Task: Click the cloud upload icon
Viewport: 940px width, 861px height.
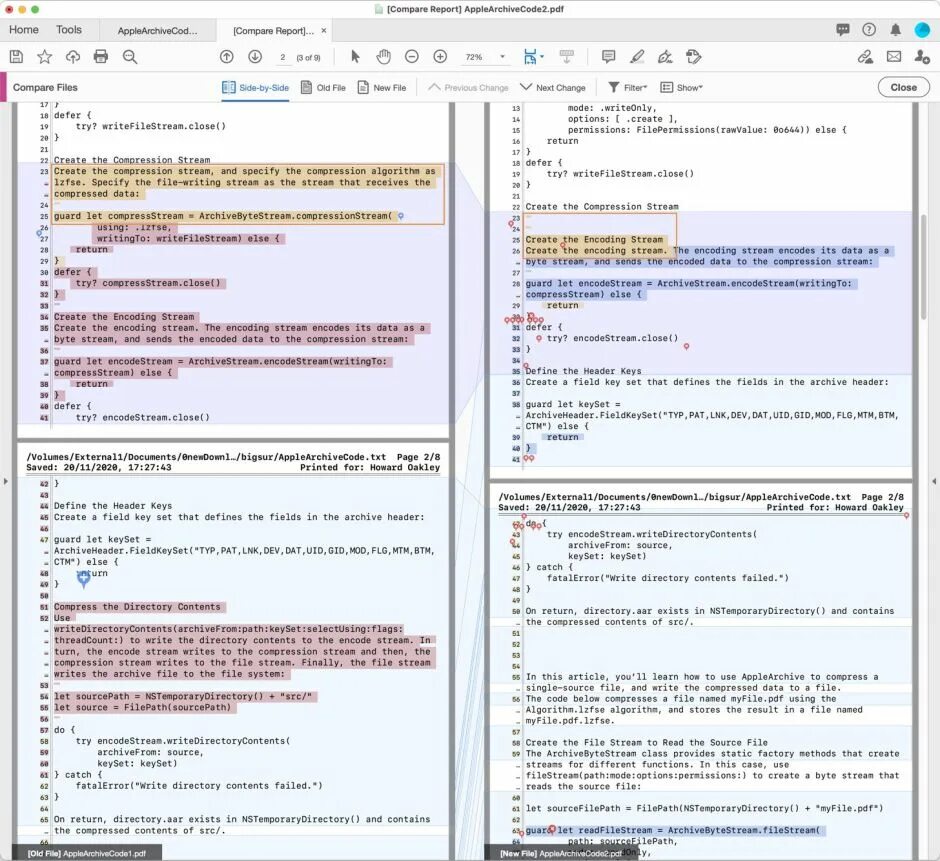Action: tap(73, 57)
